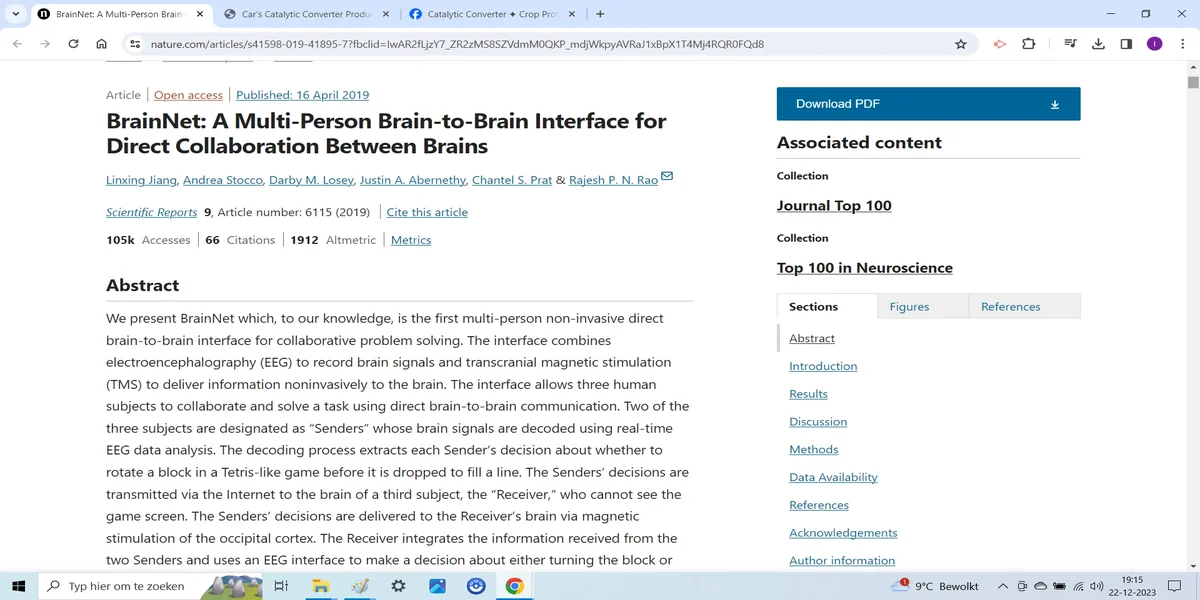Toggle the Chrome side panel

pyautogui.click(x=1126, y=44)
